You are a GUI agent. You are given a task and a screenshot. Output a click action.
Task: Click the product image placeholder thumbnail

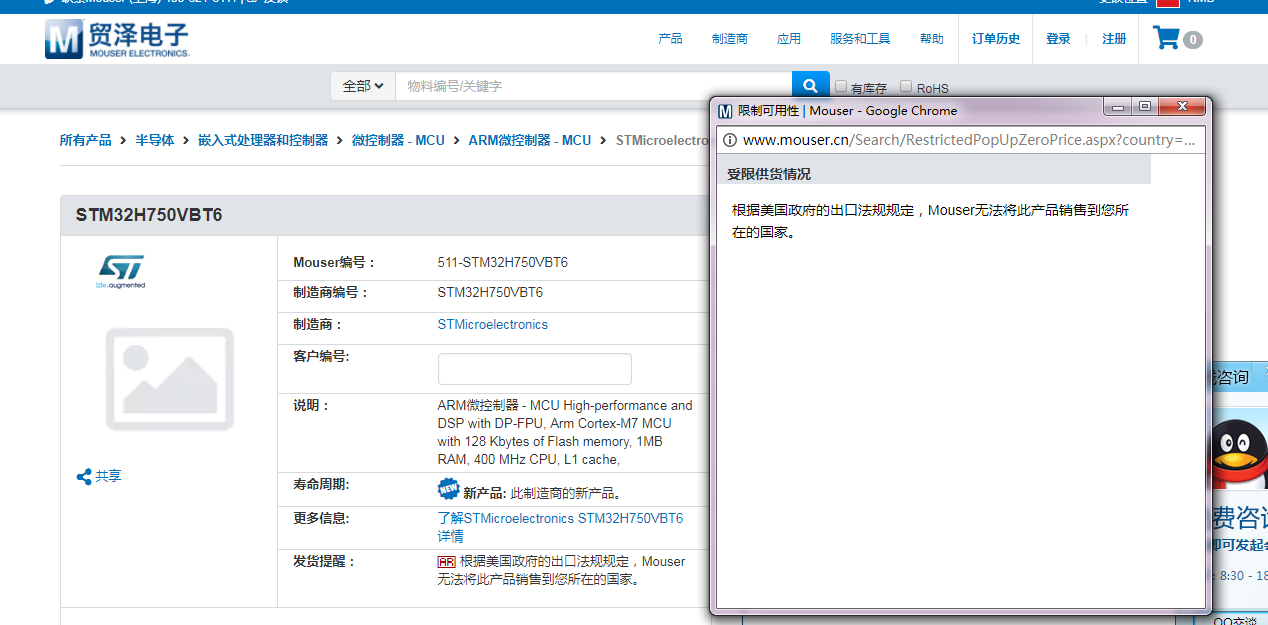point(170,379)
